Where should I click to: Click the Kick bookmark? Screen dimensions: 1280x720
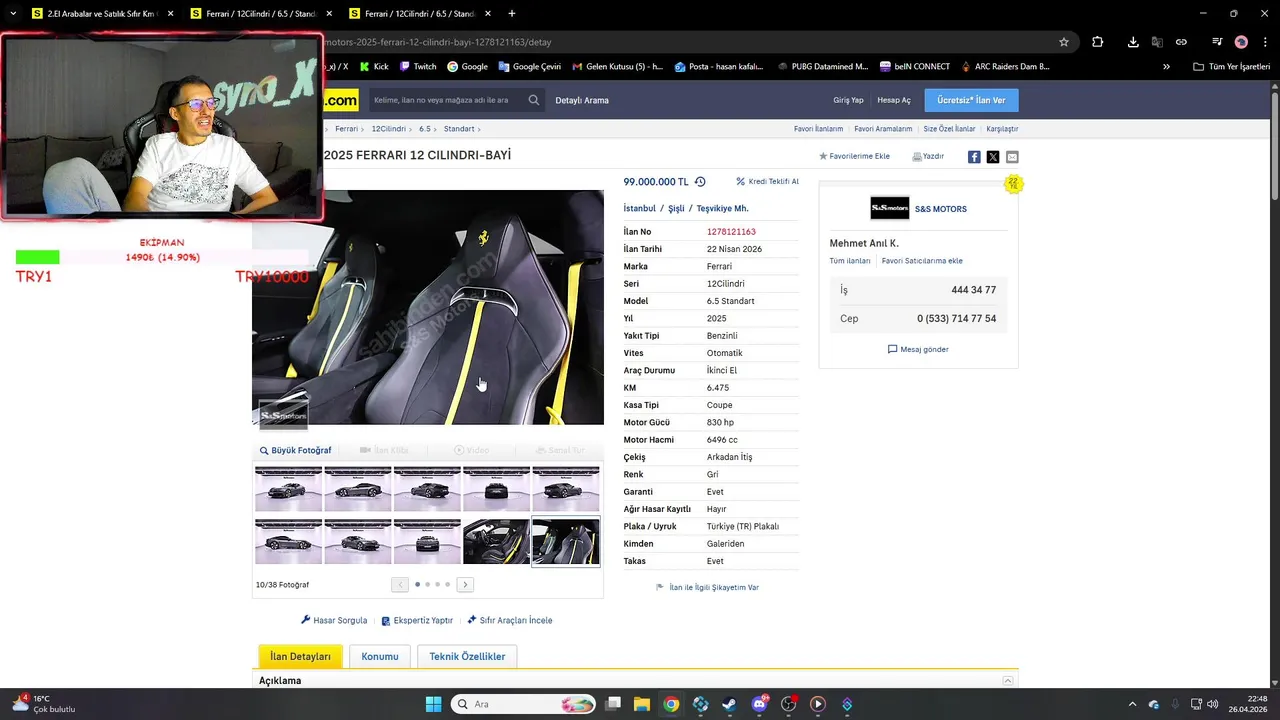point(373,66)
